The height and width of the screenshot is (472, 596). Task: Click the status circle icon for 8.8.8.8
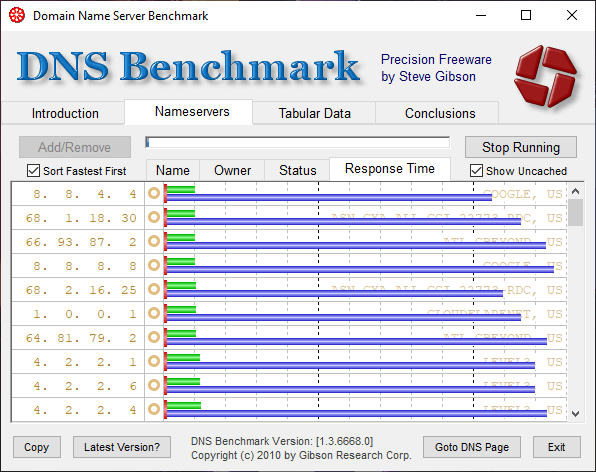[154, 265]
